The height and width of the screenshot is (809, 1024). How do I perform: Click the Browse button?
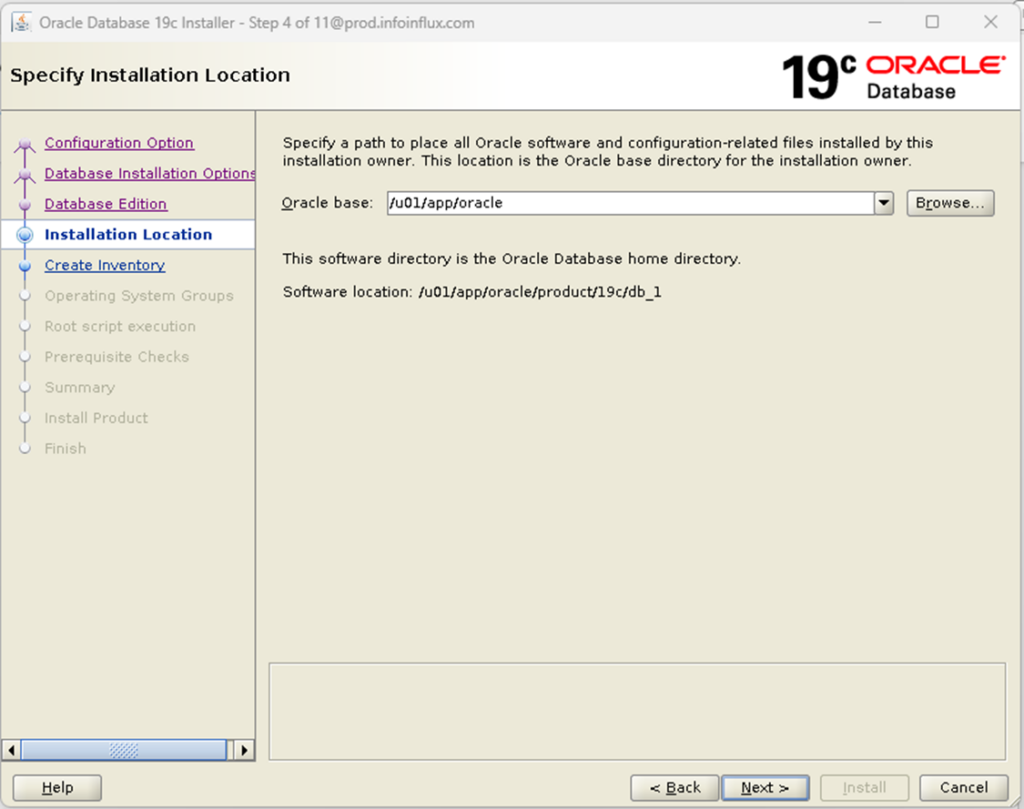tap(950, 203)
